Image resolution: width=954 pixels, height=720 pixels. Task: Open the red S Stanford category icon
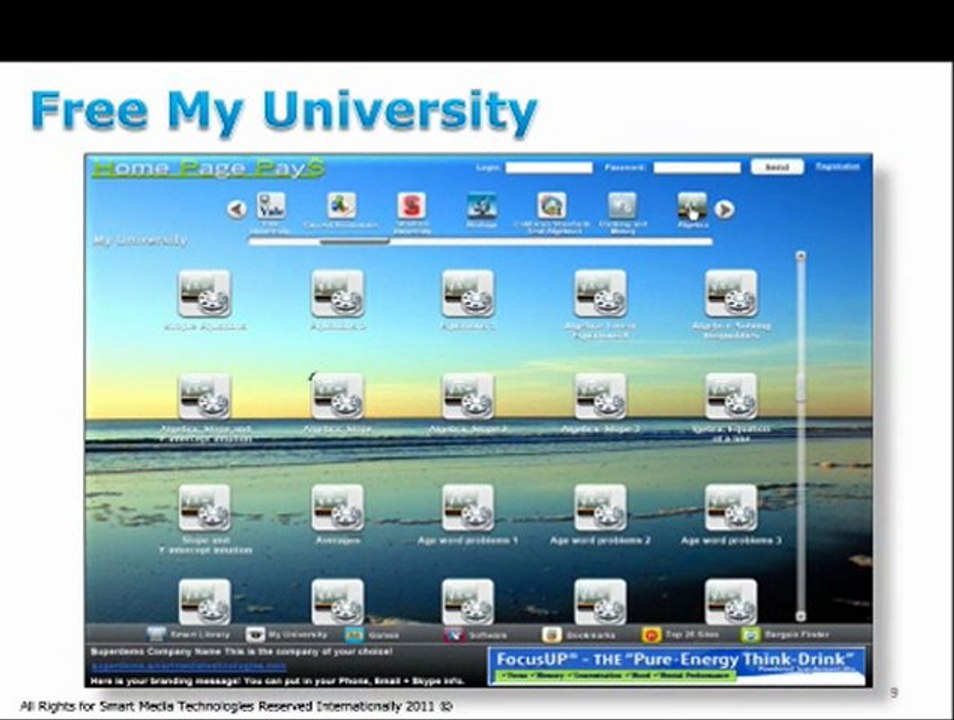(412, 206)
